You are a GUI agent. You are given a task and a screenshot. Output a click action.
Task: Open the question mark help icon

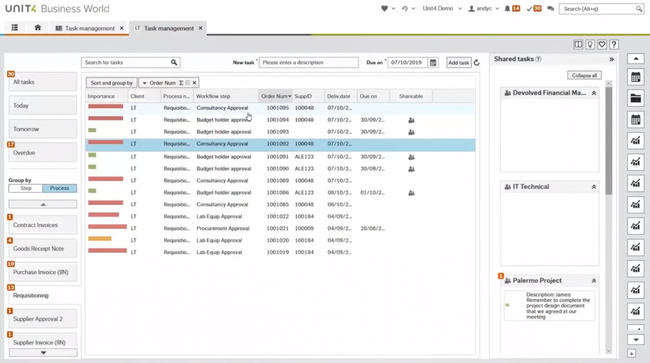coord(614,44)
